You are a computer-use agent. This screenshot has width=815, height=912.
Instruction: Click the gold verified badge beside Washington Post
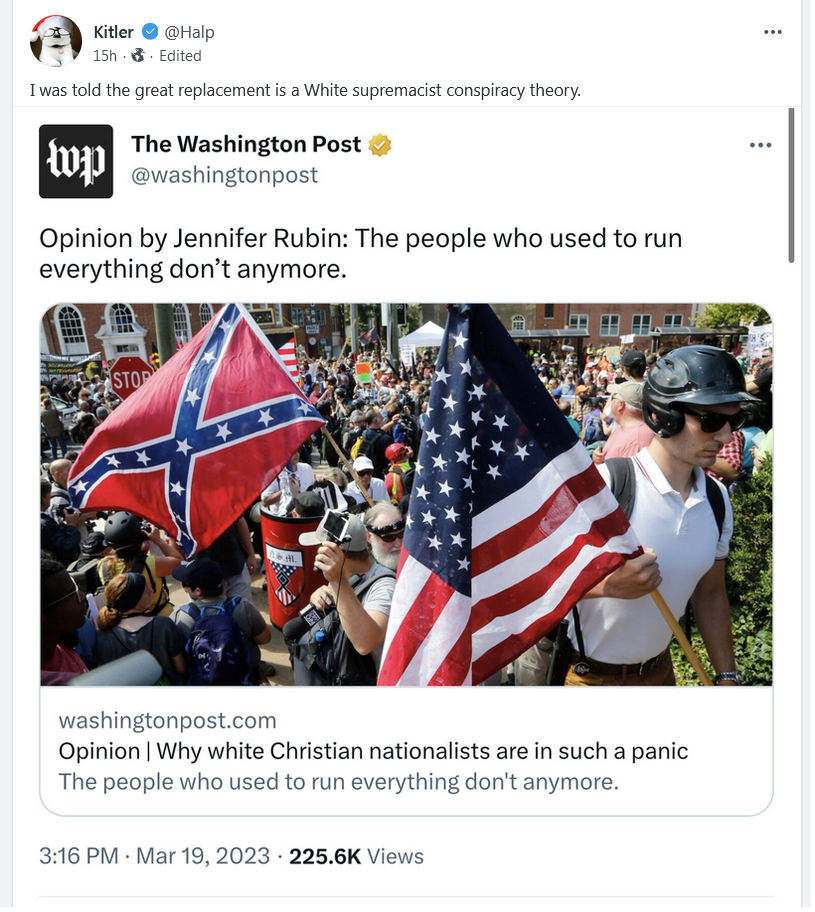click(x=379, y=145)
